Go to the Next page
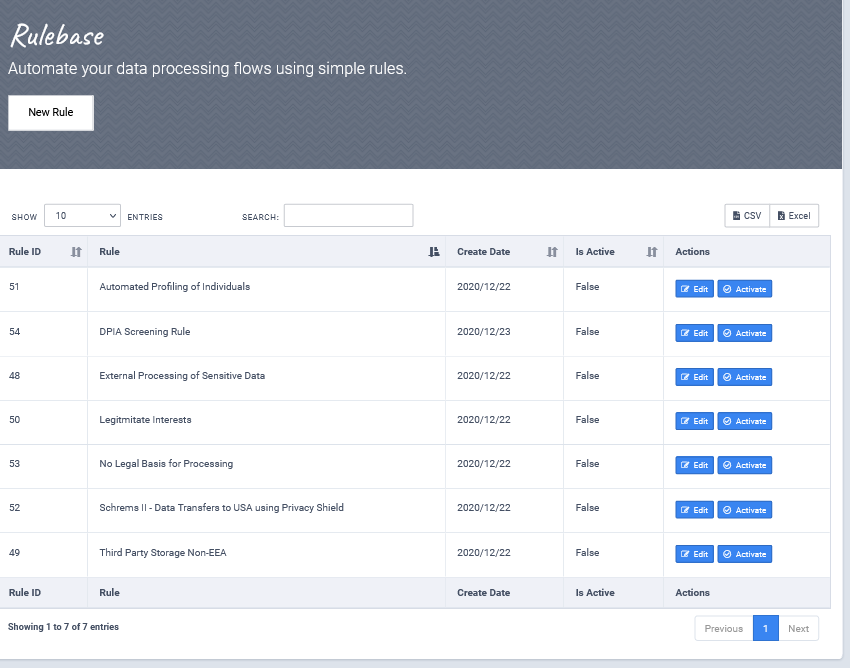 tap(799, 628)
